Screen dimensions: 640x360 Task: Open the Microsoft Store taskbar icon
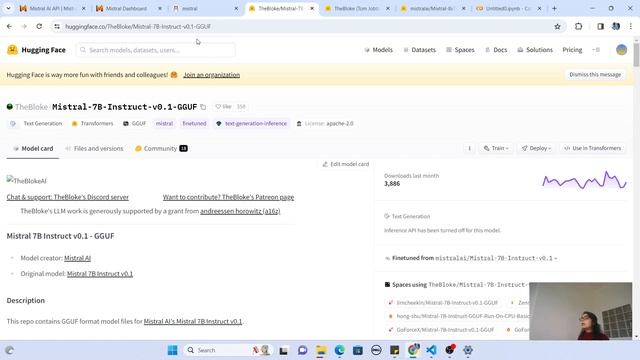coord(358,350)
